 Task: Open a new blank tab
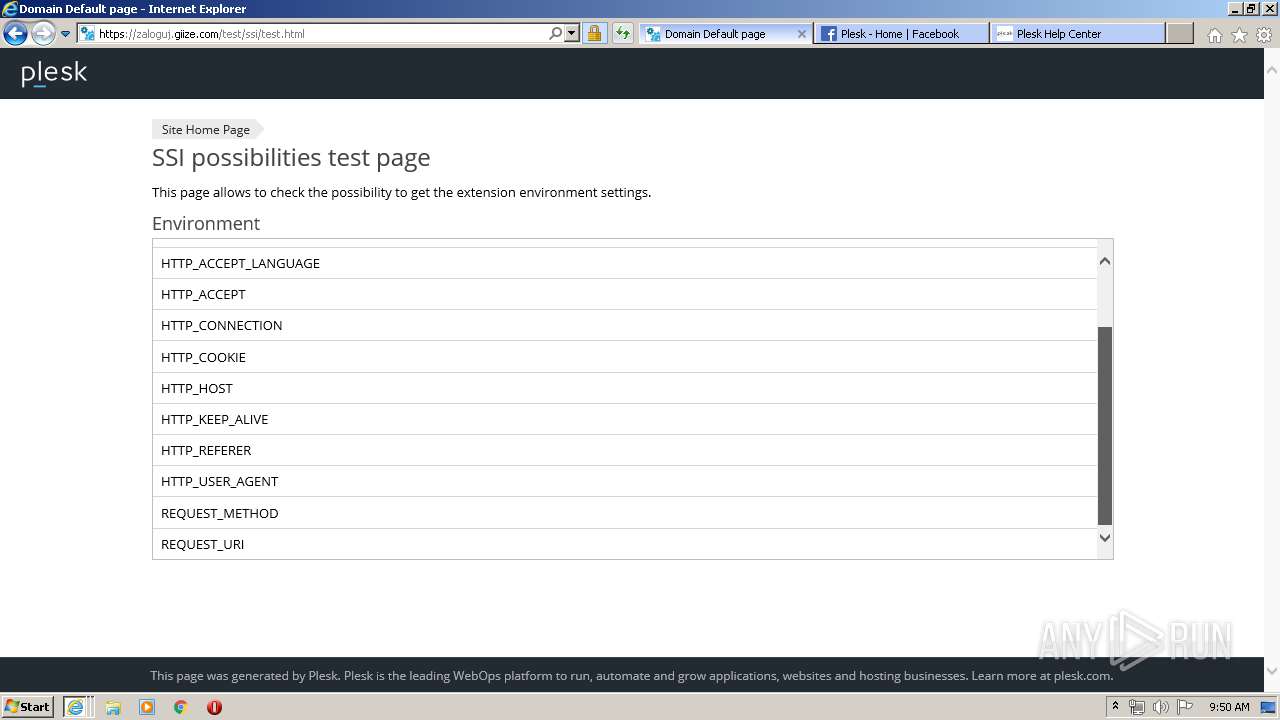(1180, 33)
